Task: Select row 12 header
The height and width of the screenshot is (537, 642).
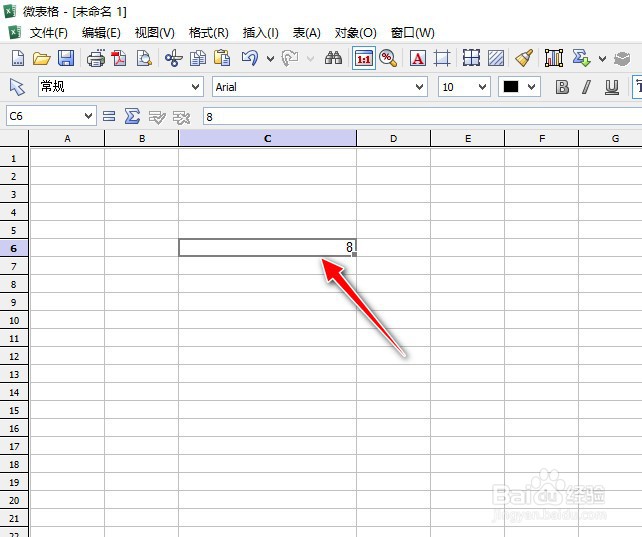Action: (14, 356)
